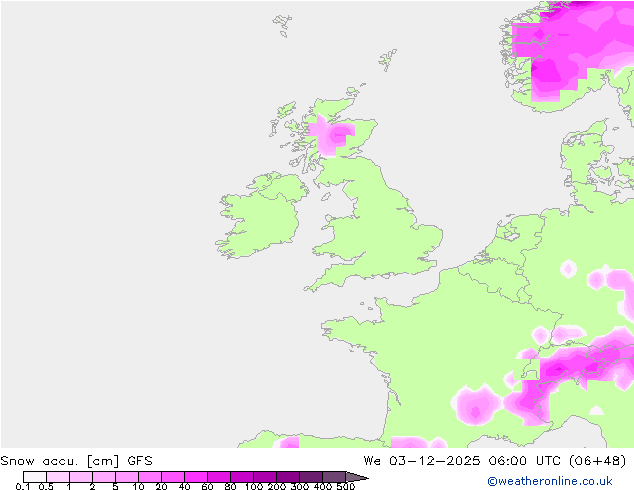Click the 0.1–0.5 cm legend swatch

click(x=35, y=477)
